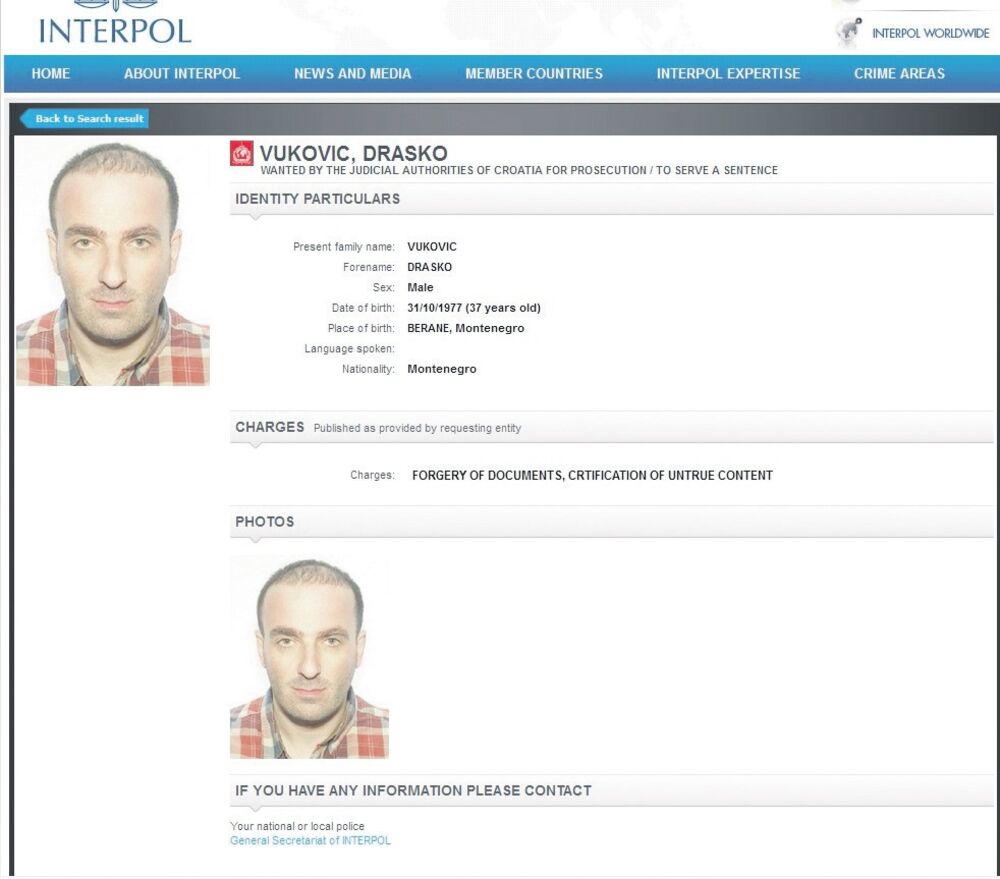Image resolution: width=1000 pixels, height=879 pixels.
Task: Click the contact information section header
Action: (x=611, y=791)
